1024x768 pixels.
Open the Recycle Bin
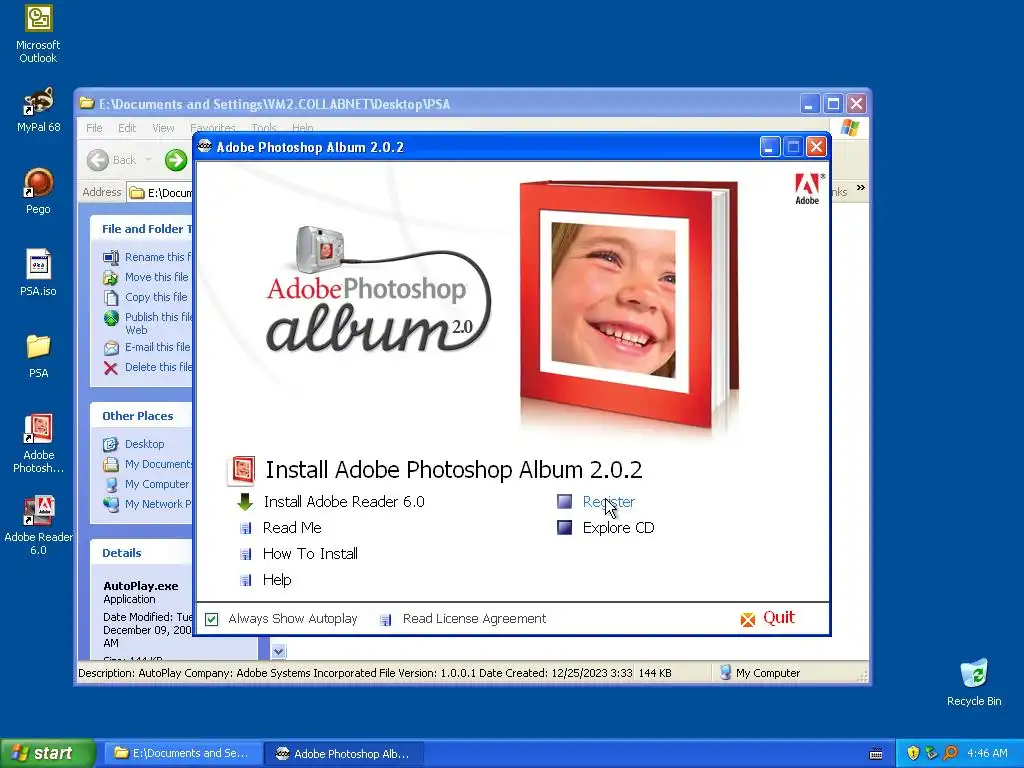(974, 682)
